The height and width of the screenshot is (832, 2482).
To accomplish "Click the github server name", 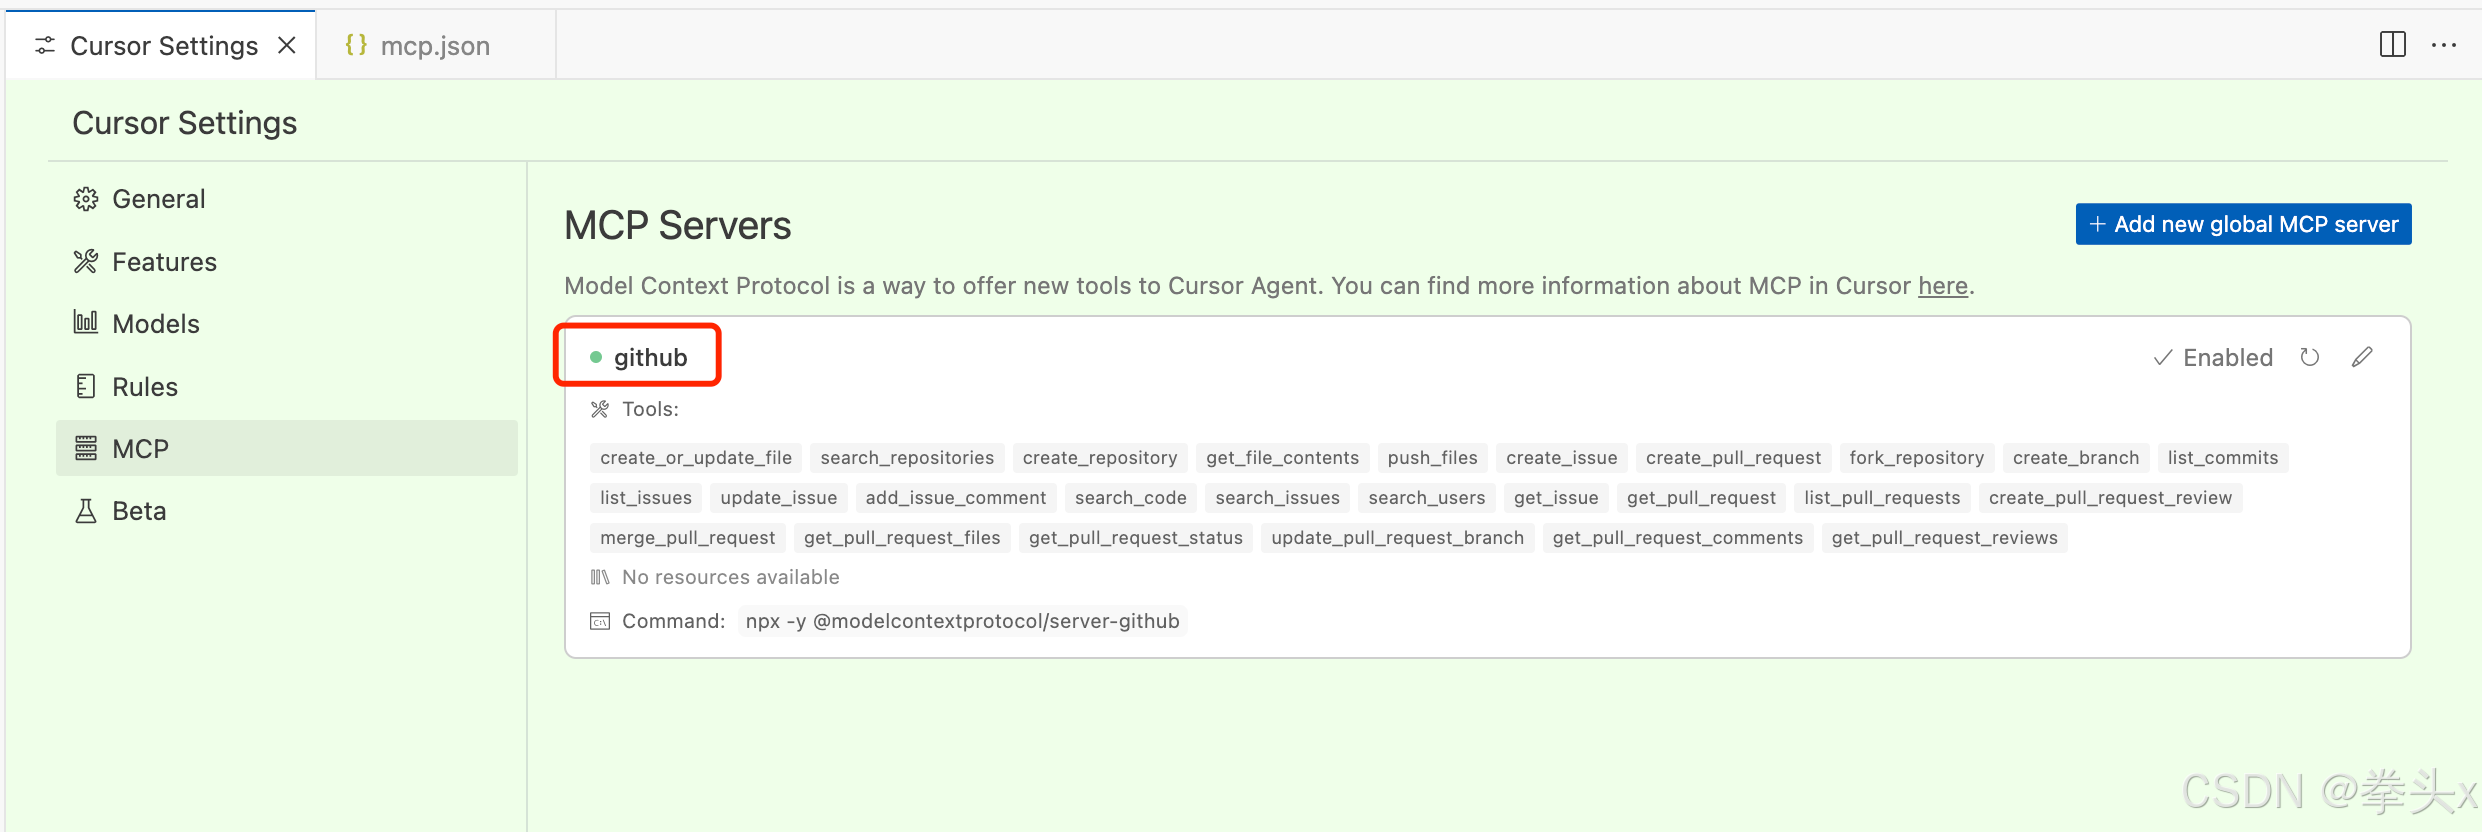I will click(x=650, y=358).
